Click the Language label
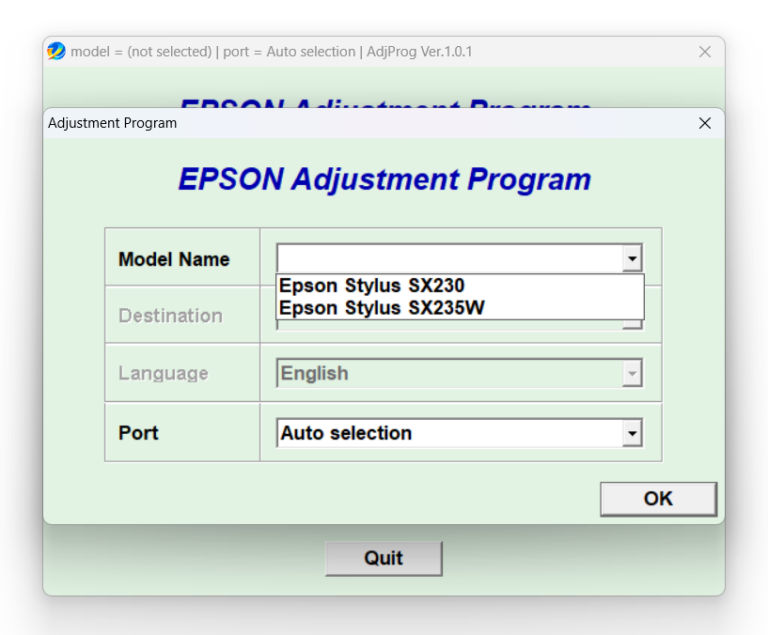 click(x=164, y=373)
